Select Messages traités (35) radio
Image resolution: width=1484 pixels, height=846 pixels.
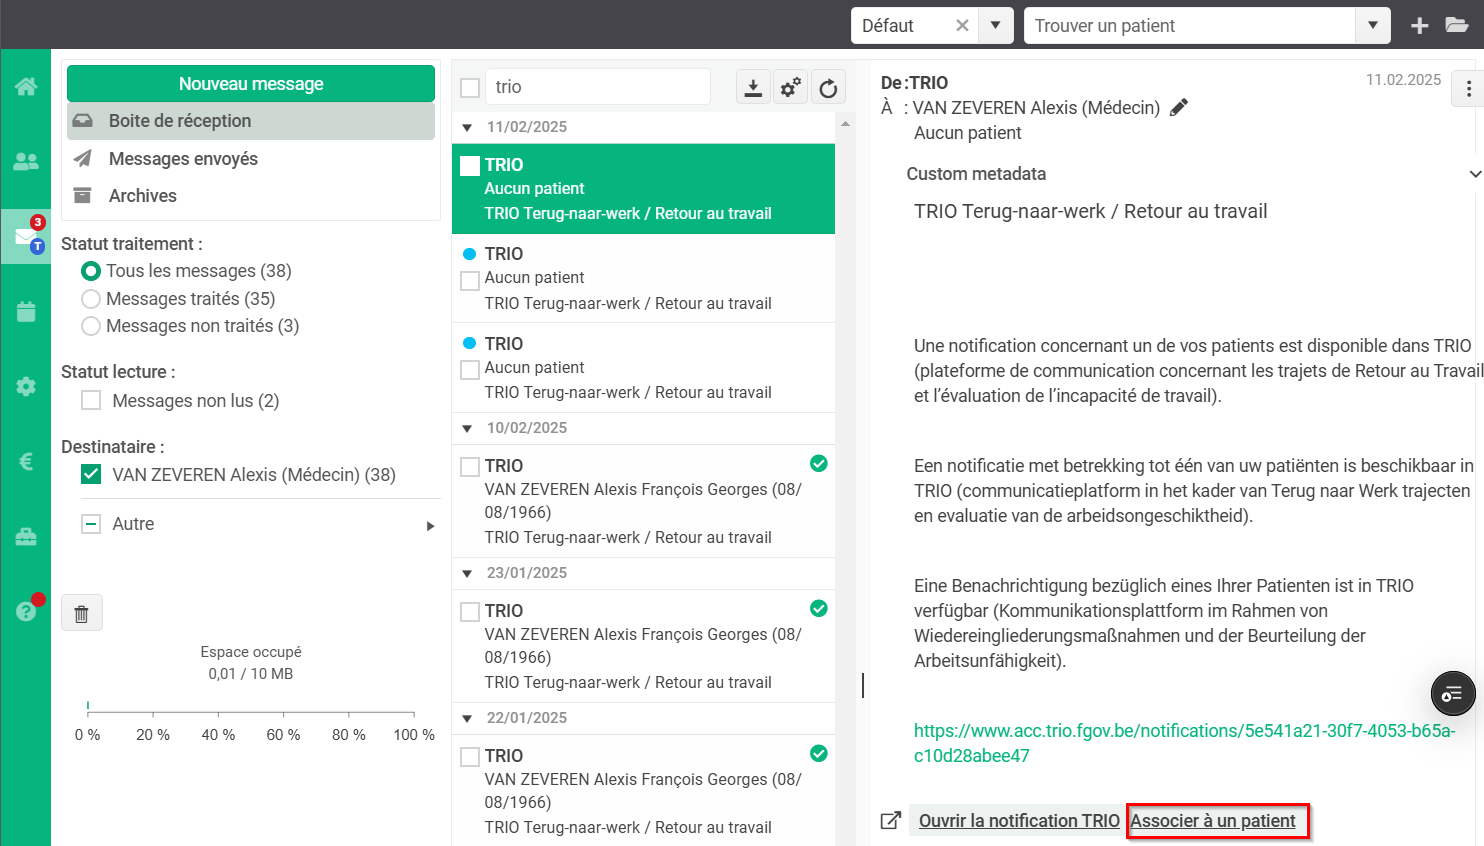[91, 299]
